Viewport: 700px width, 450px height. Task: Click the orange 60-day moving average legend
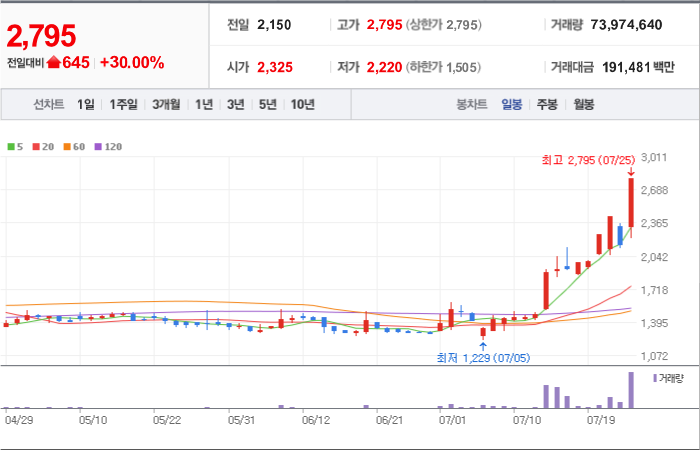pos(74,146)
